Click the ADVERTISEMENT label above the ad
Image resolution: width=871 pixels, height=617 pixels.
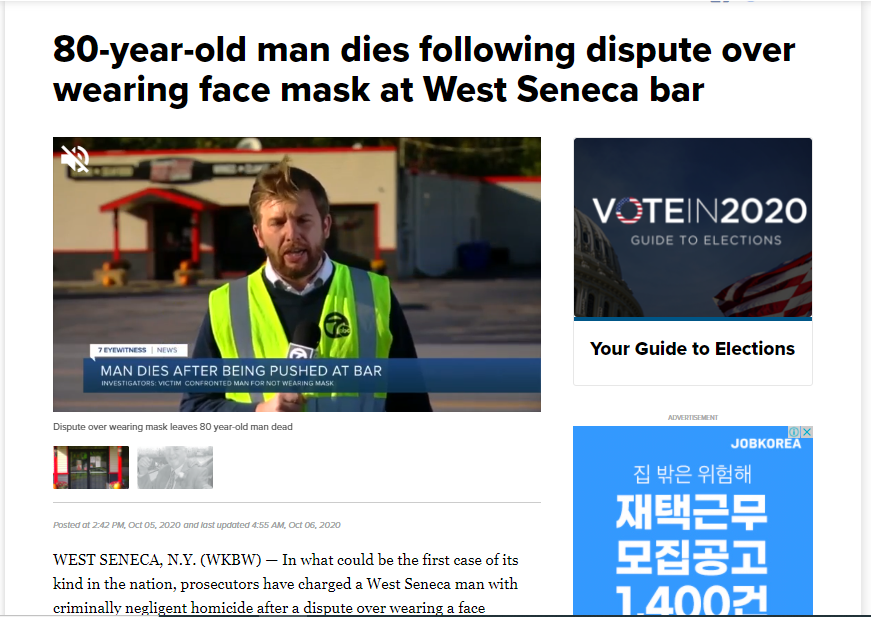click(x=693, y=418)
